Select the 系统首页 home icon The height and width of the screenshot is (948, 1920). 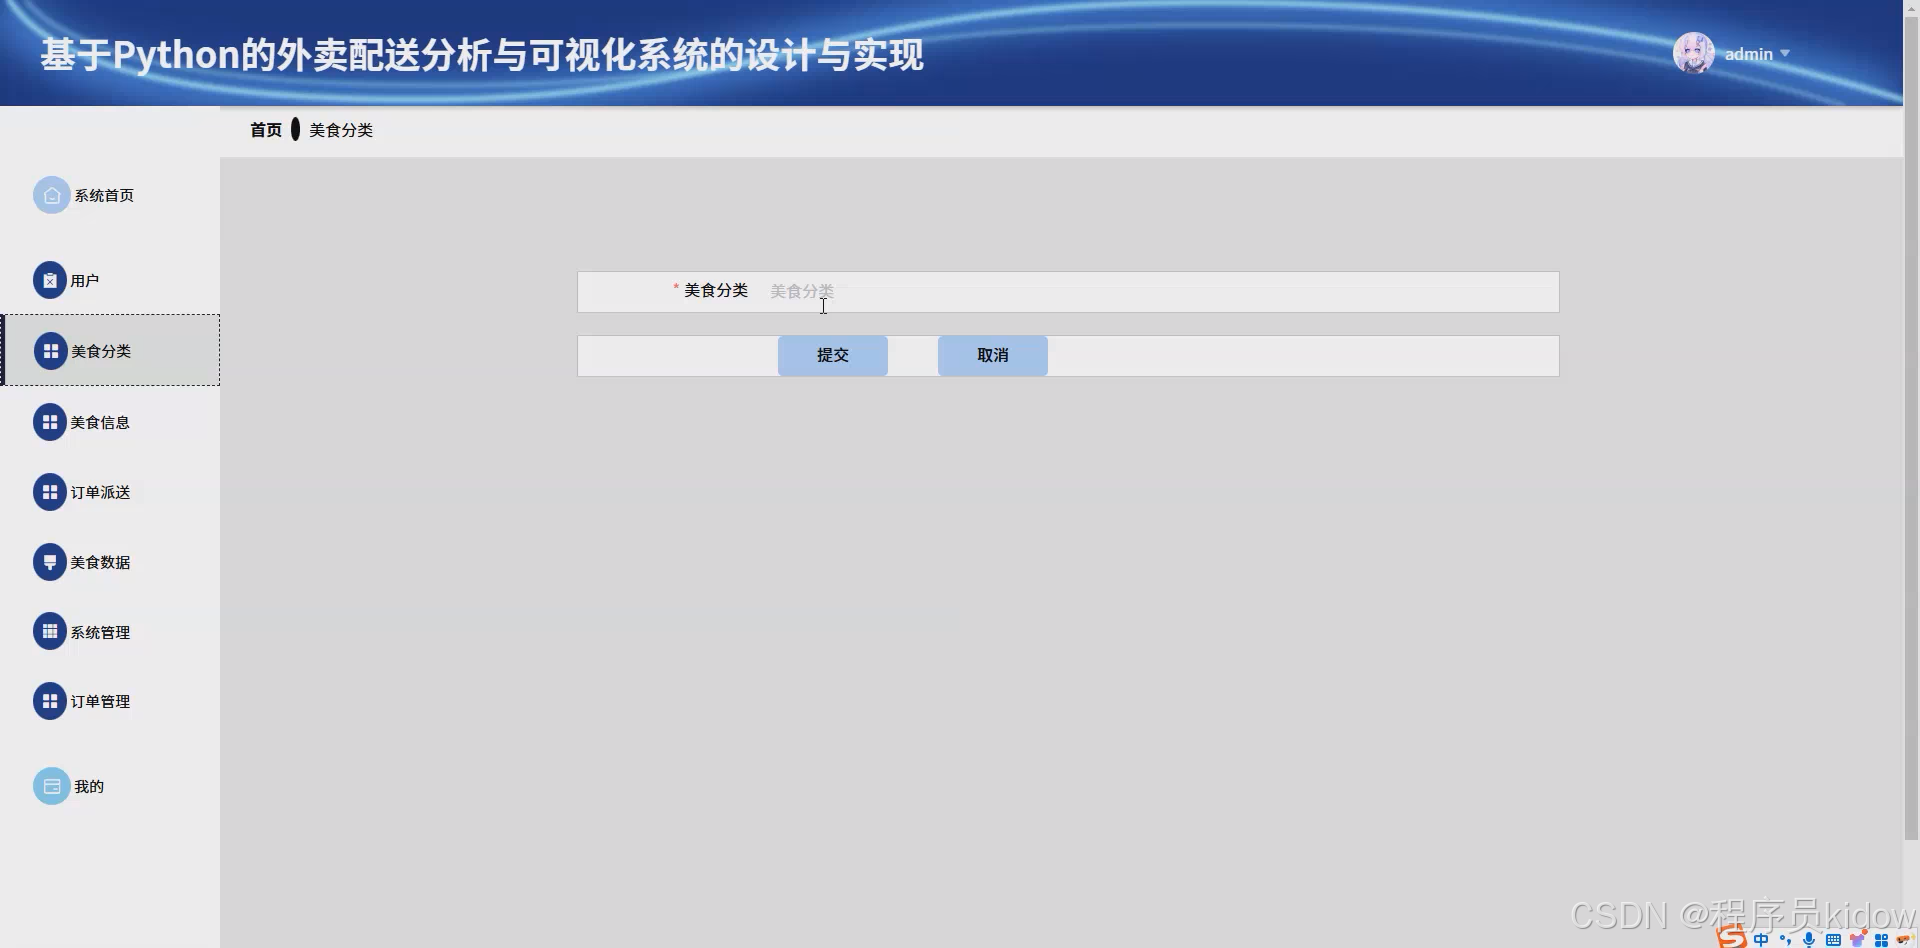coord(51,195)
